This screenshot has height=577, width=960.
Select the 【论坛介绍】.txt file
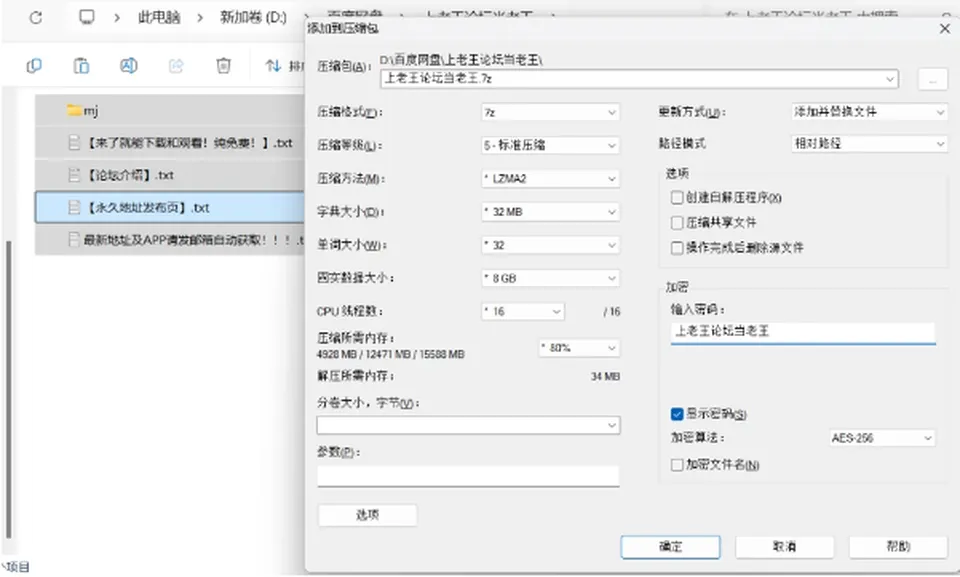pos(170,175)
